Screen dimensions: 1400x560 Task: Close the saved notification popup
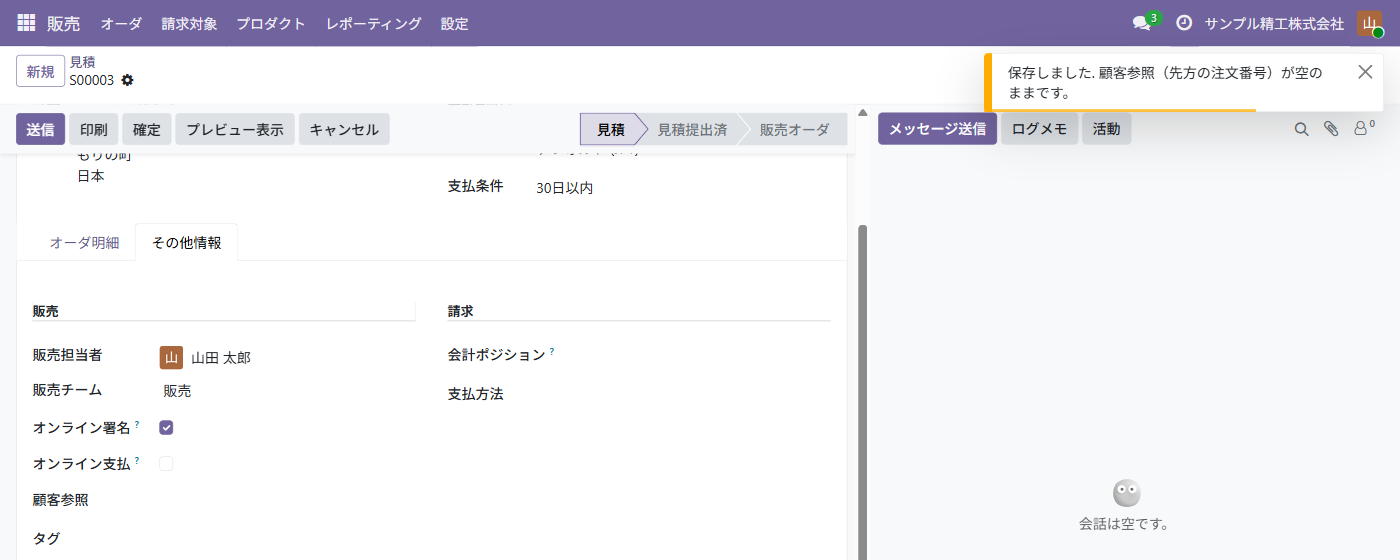(1365, 72)
